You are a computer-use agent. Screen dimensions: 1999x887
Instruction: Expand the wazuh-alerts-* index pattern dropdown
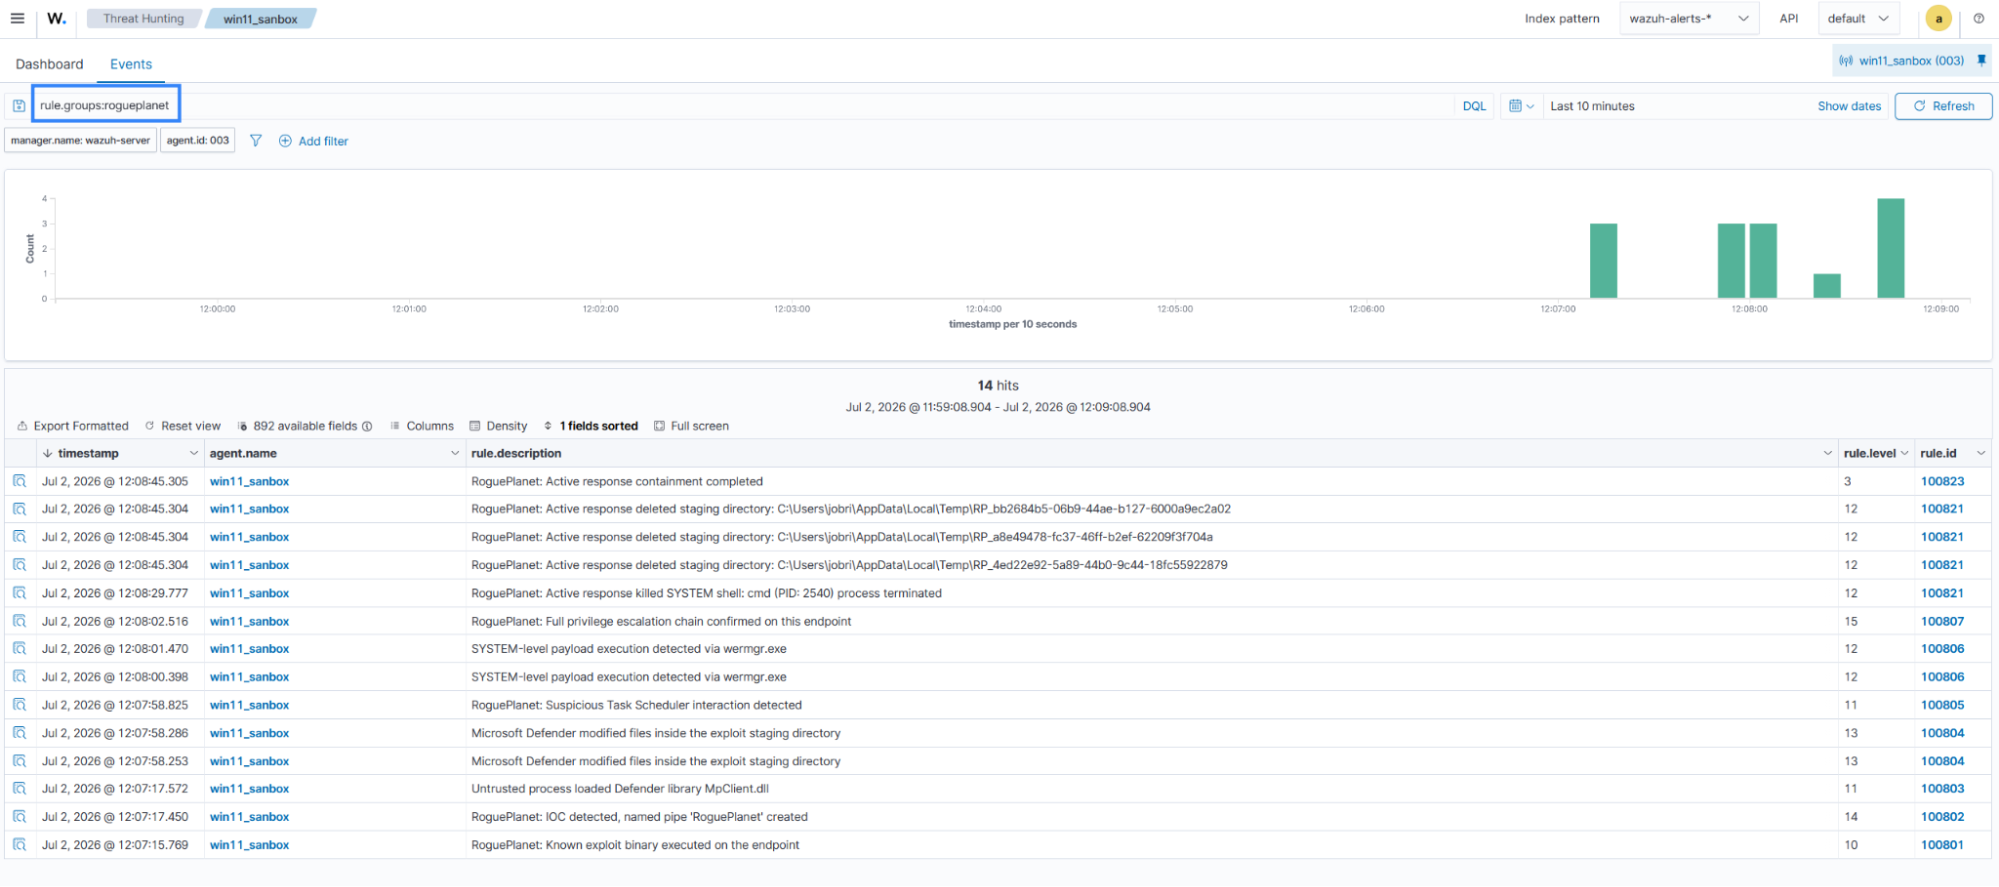[1689, 18]
